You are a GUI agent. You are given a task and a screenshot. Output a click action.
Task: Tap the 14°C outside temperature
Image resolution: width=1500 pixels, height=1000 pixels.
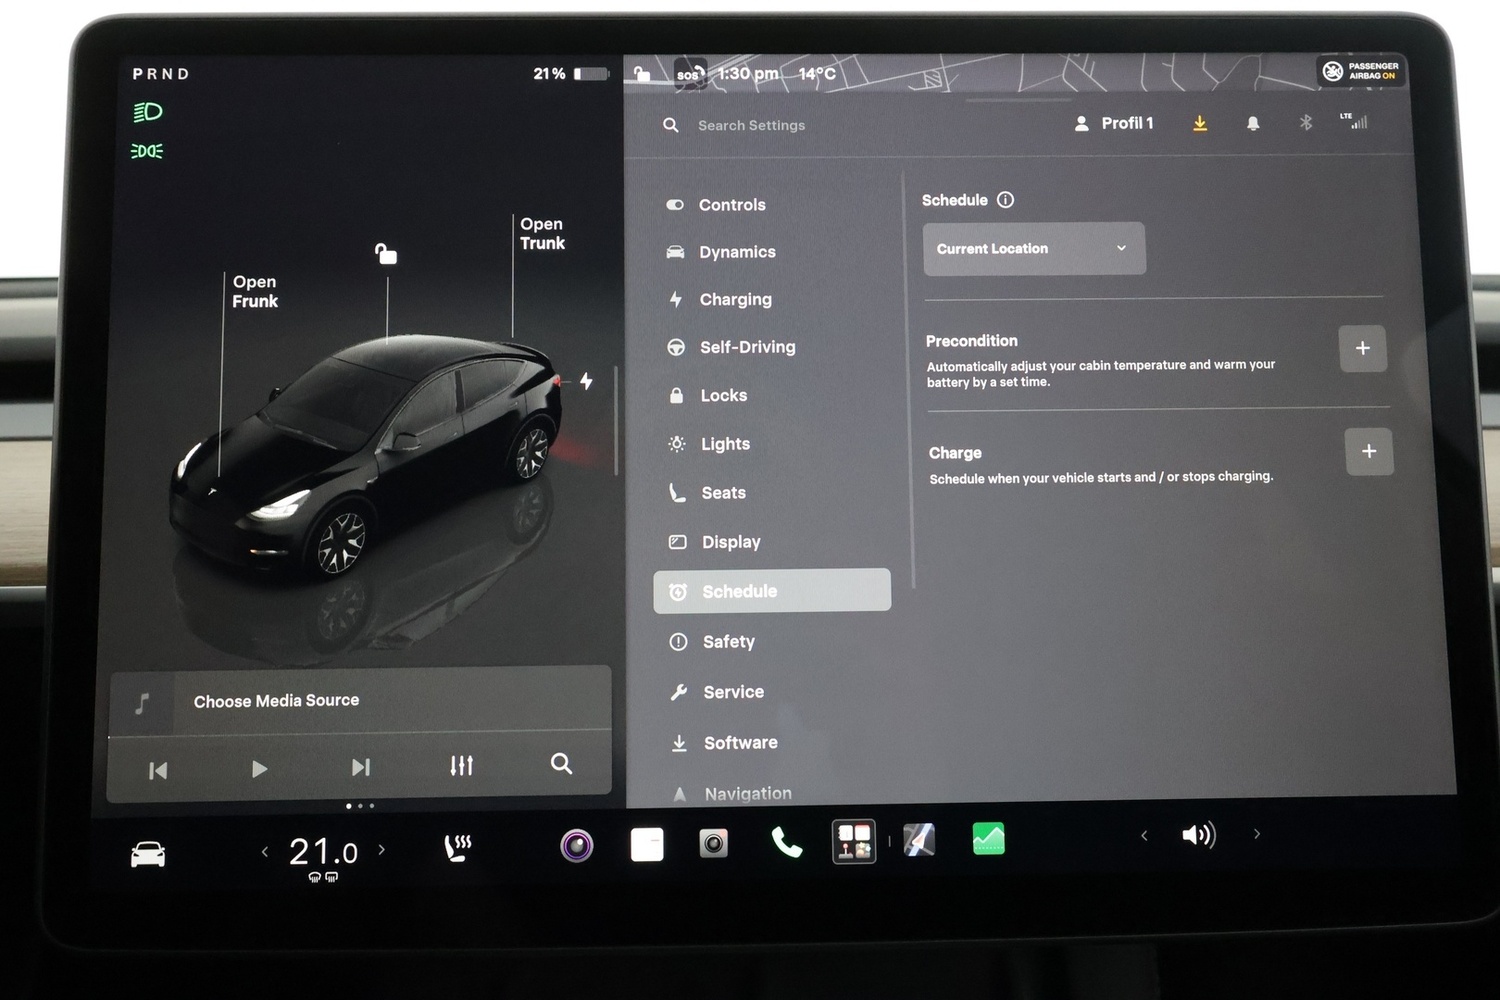[x=817, y=73]
